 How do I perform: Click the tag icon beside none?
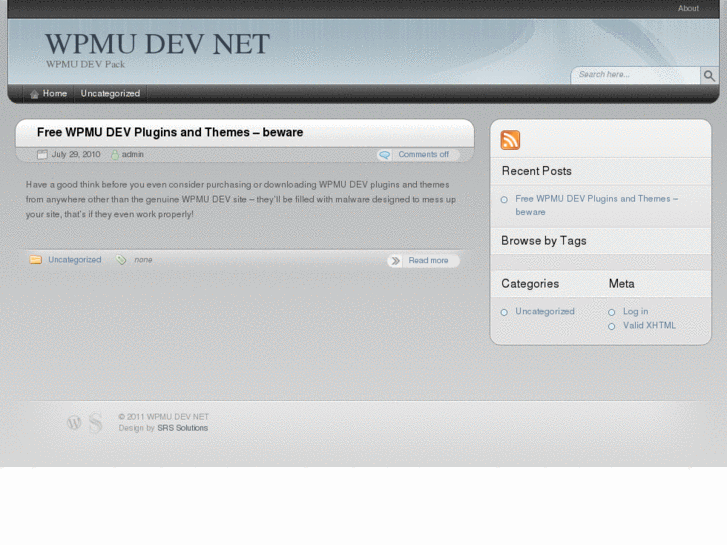tap(121, 260)
